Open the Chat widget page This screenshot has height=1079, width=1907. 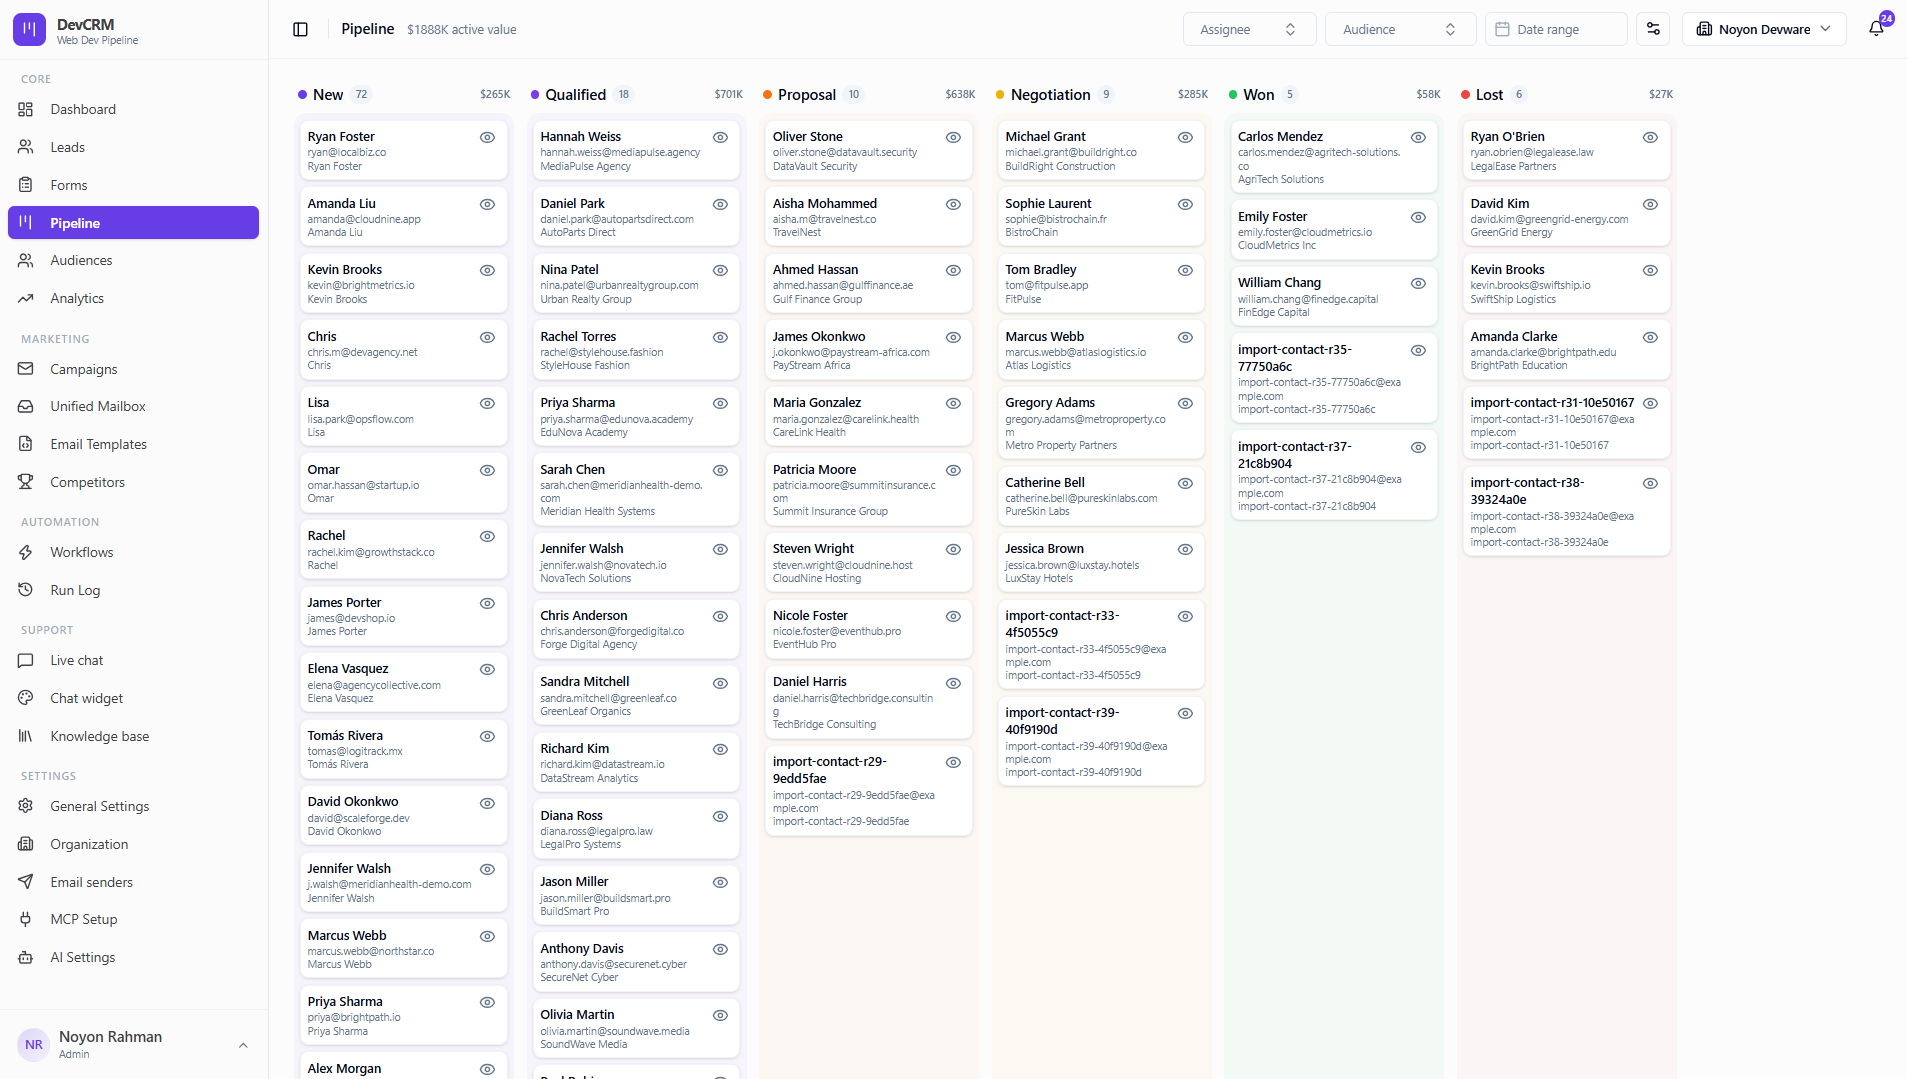tap(133, 698)
